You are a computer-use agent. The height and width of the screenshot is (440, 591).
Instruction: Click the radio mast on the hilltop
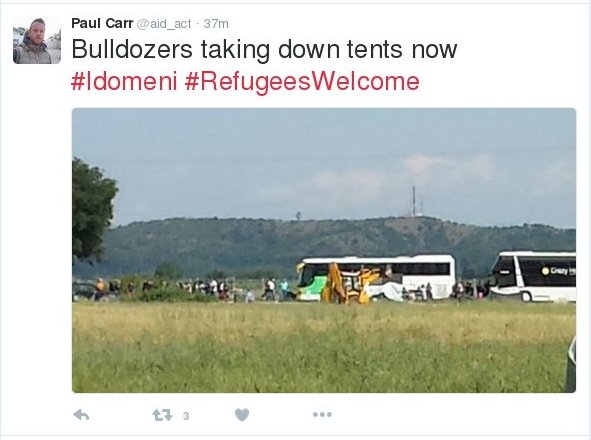coord(413,201)
